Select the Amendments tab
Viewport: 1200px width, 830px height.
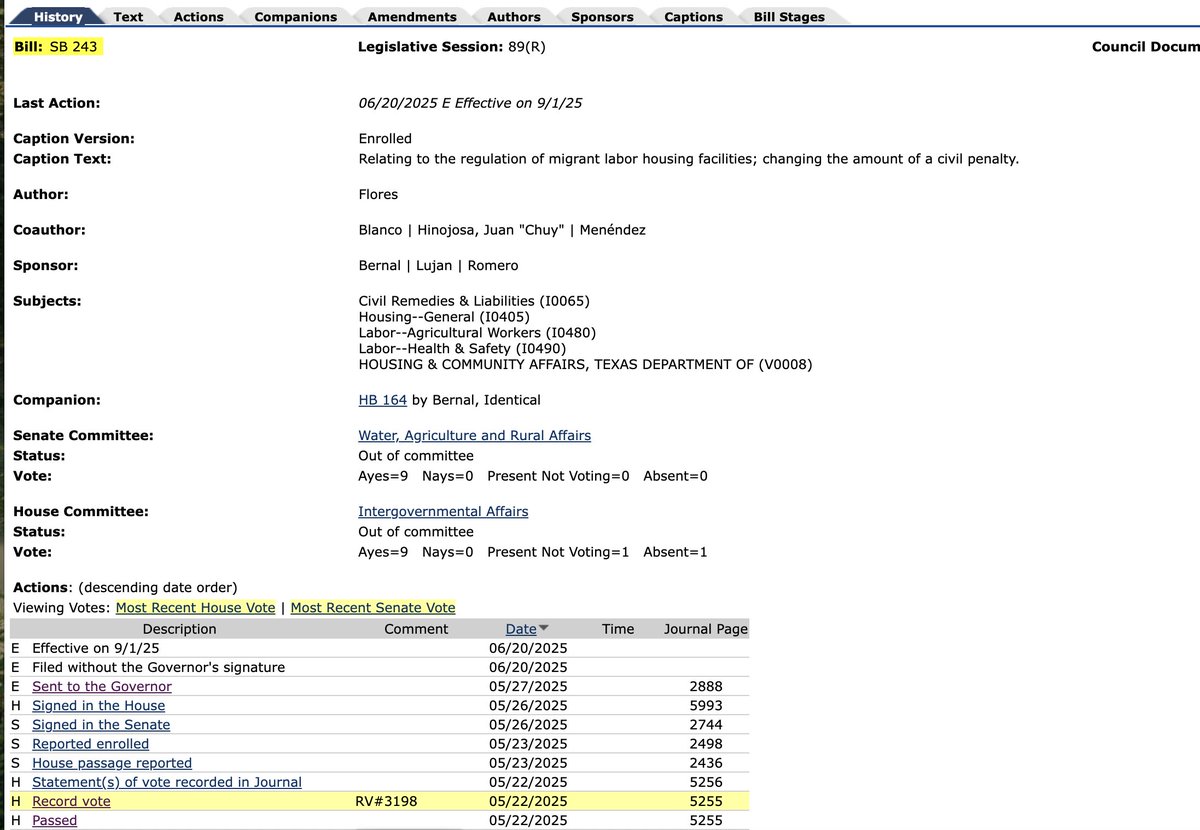(412, 17)
